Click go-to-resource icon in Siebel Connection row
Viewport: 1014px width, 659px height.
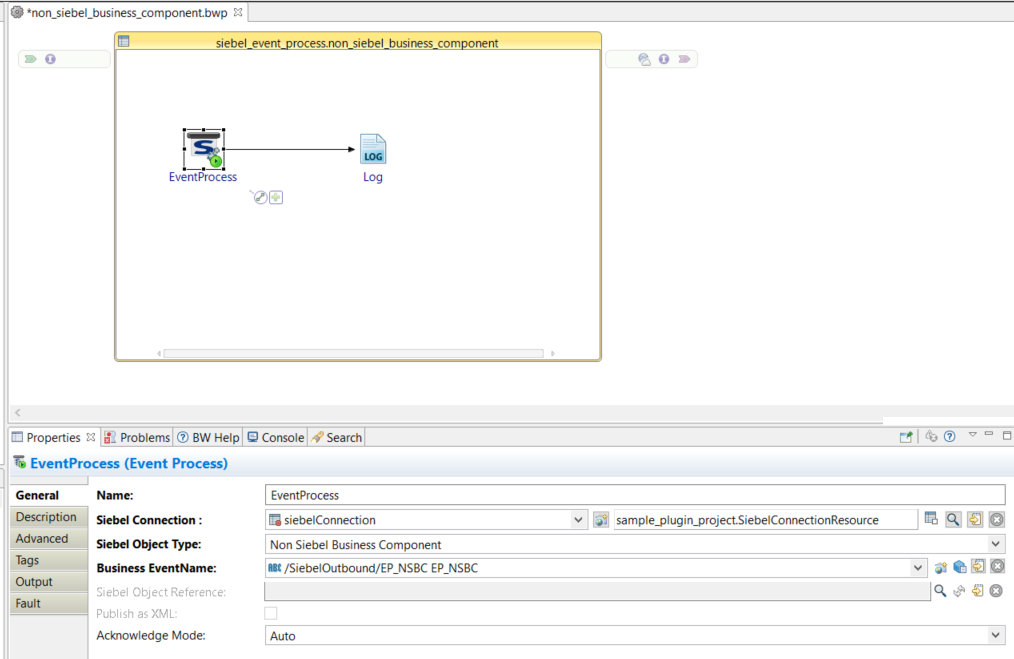[x=975, y=519]
